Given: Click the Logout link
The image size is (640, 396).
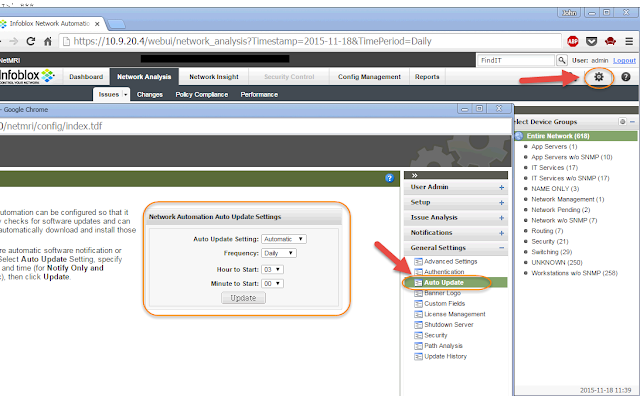Looking at the screenshot, I should click(624, 60).
